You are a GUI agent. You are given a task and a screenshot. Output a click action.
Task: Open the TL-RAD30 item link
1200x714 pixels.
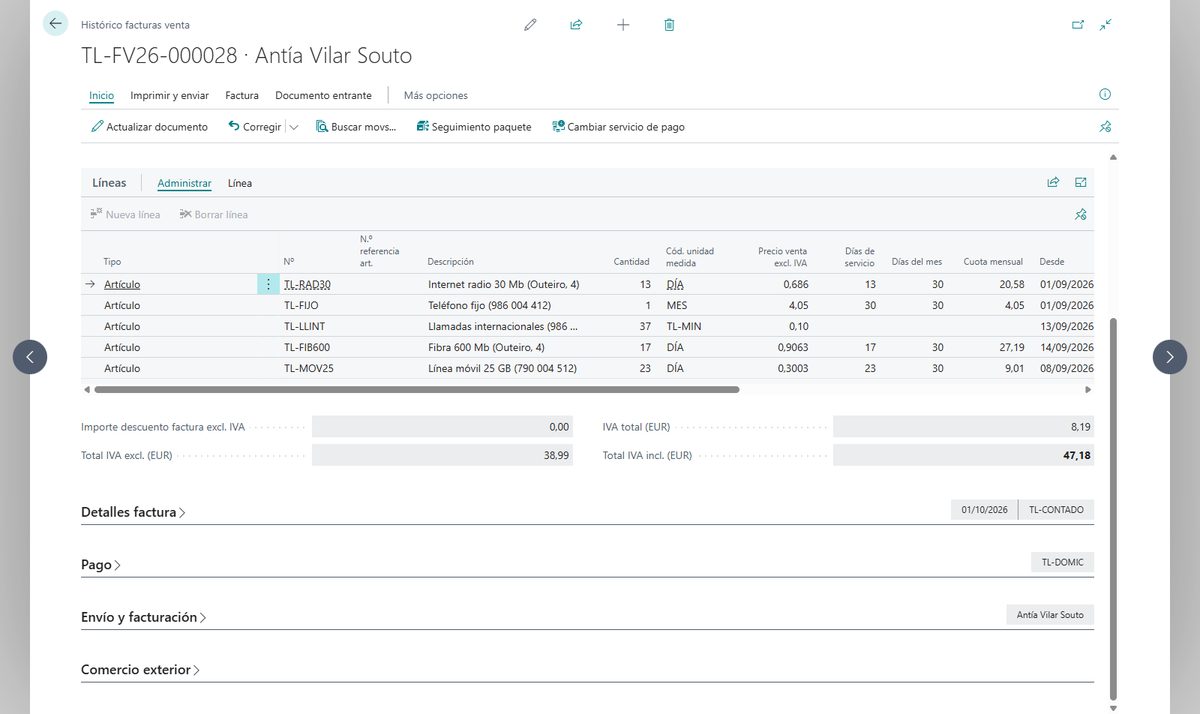point(307,285)
